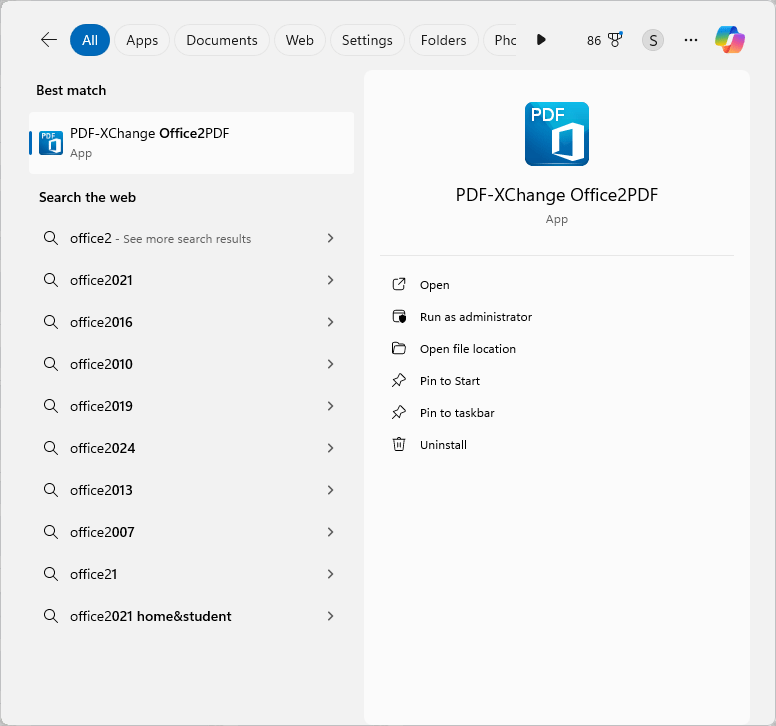Select office2021 home&student suggestion
The height and width of the screenshot is (726, 776).
(x=192, y=616)
